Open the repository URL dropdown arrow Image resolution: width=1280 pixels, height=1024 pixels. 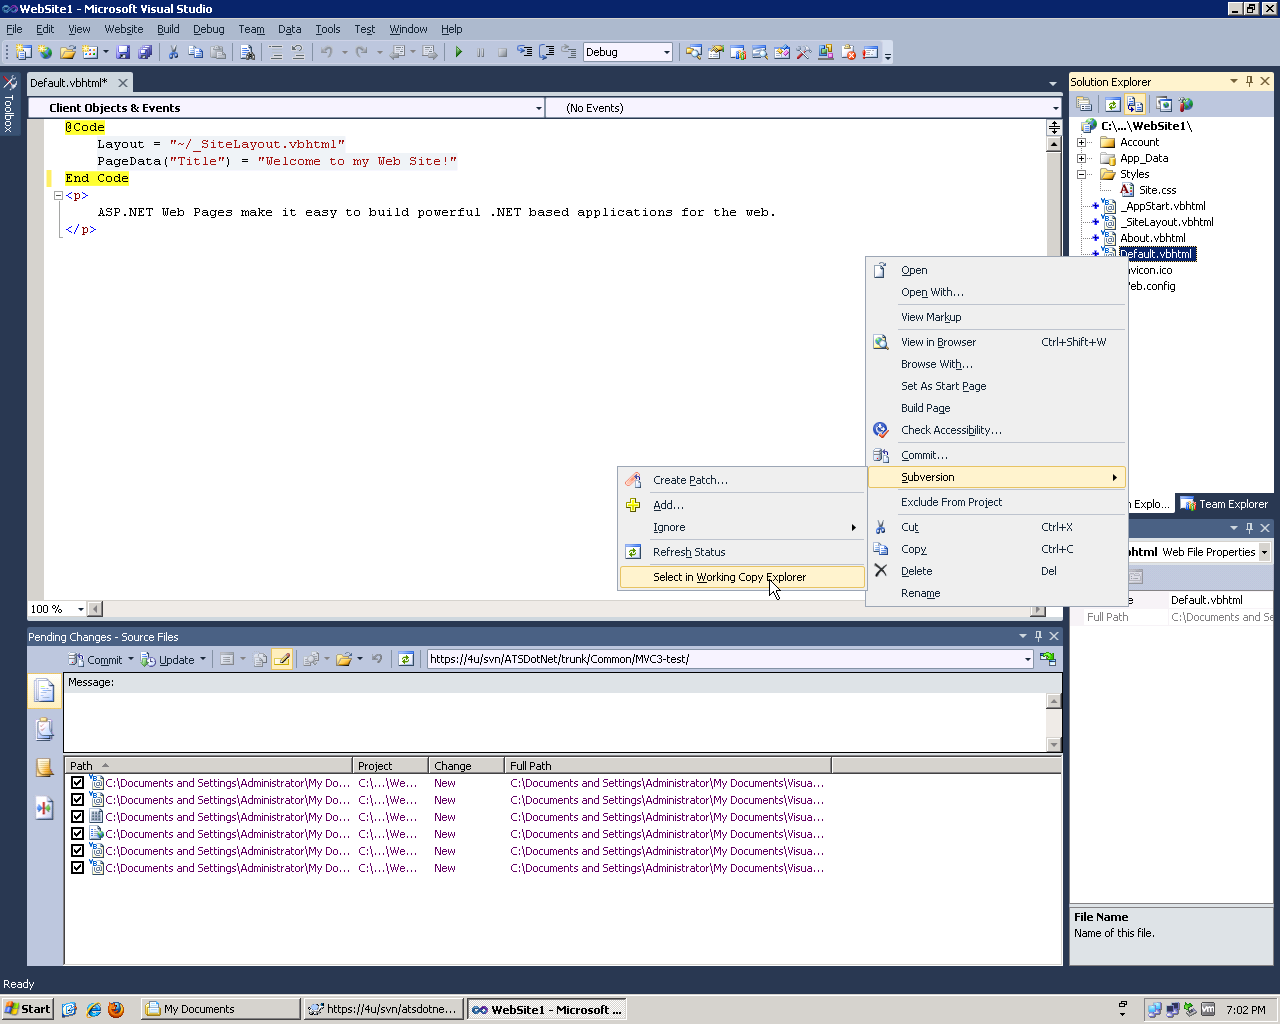[x=1027, y=659]
